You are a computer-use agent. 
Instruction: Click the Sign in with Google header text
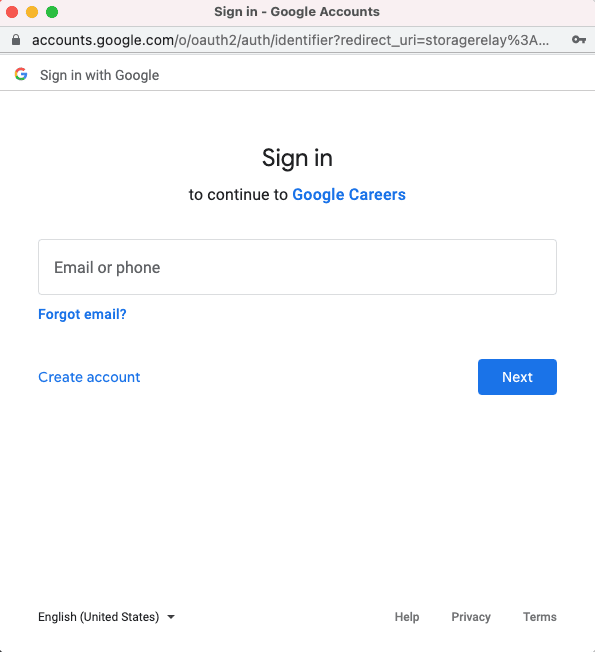pos(99,75)
